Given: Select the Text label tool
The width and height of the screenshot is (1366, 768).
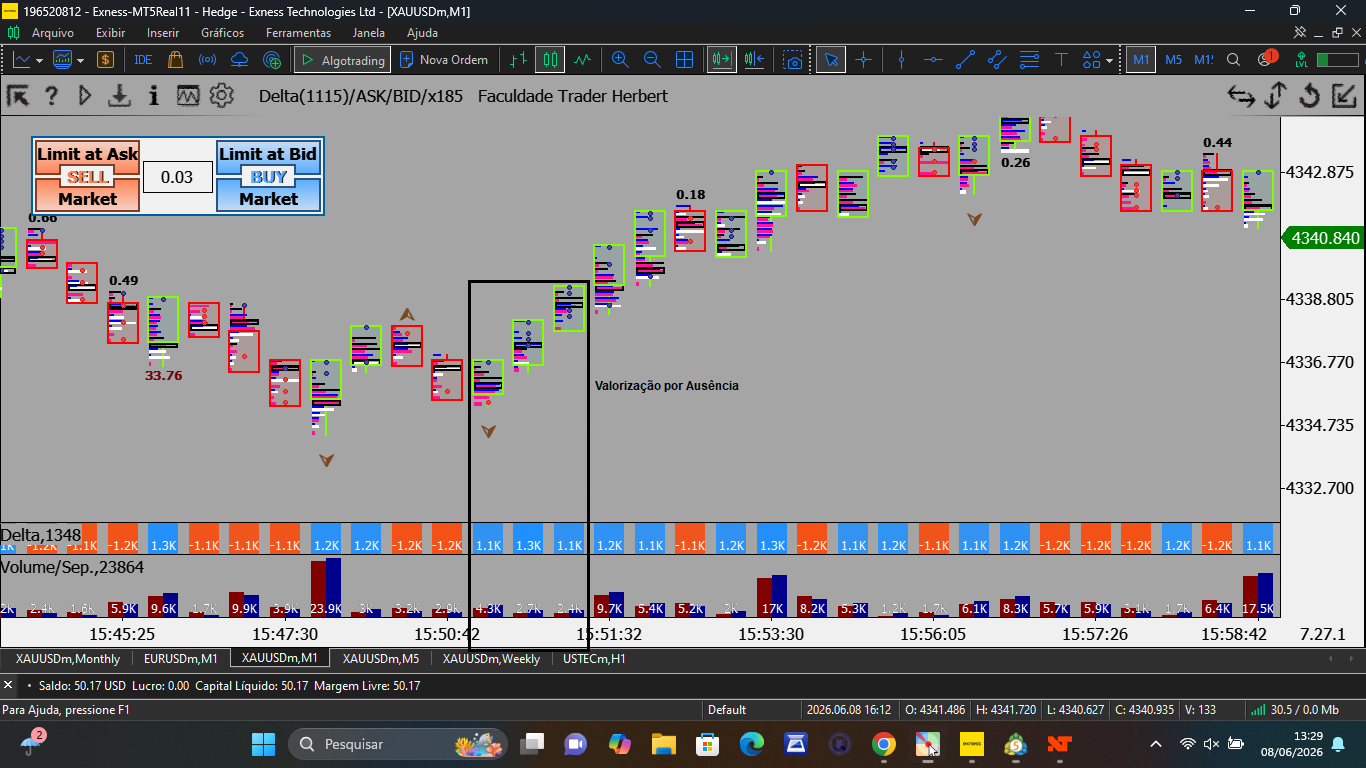Looking at the screenshot, I should pyautogui.click(x=1061, y=60).
